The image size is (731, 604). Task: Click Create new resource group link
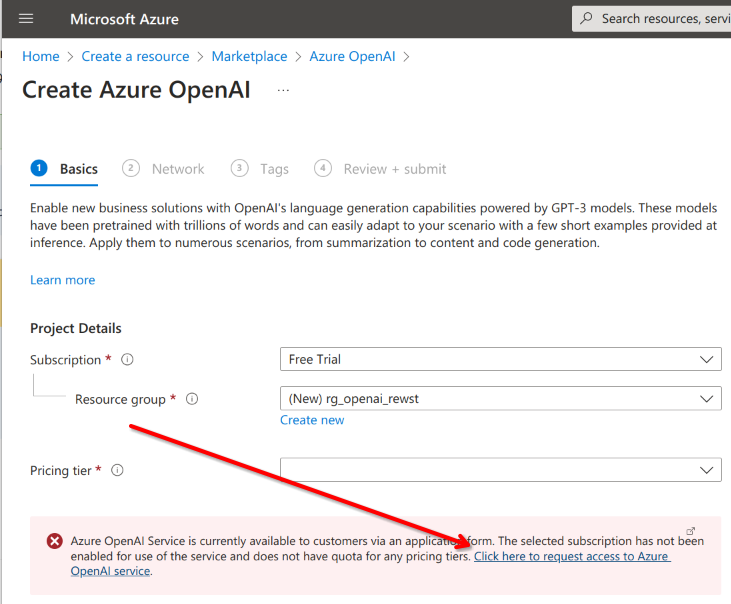point(312,420)
